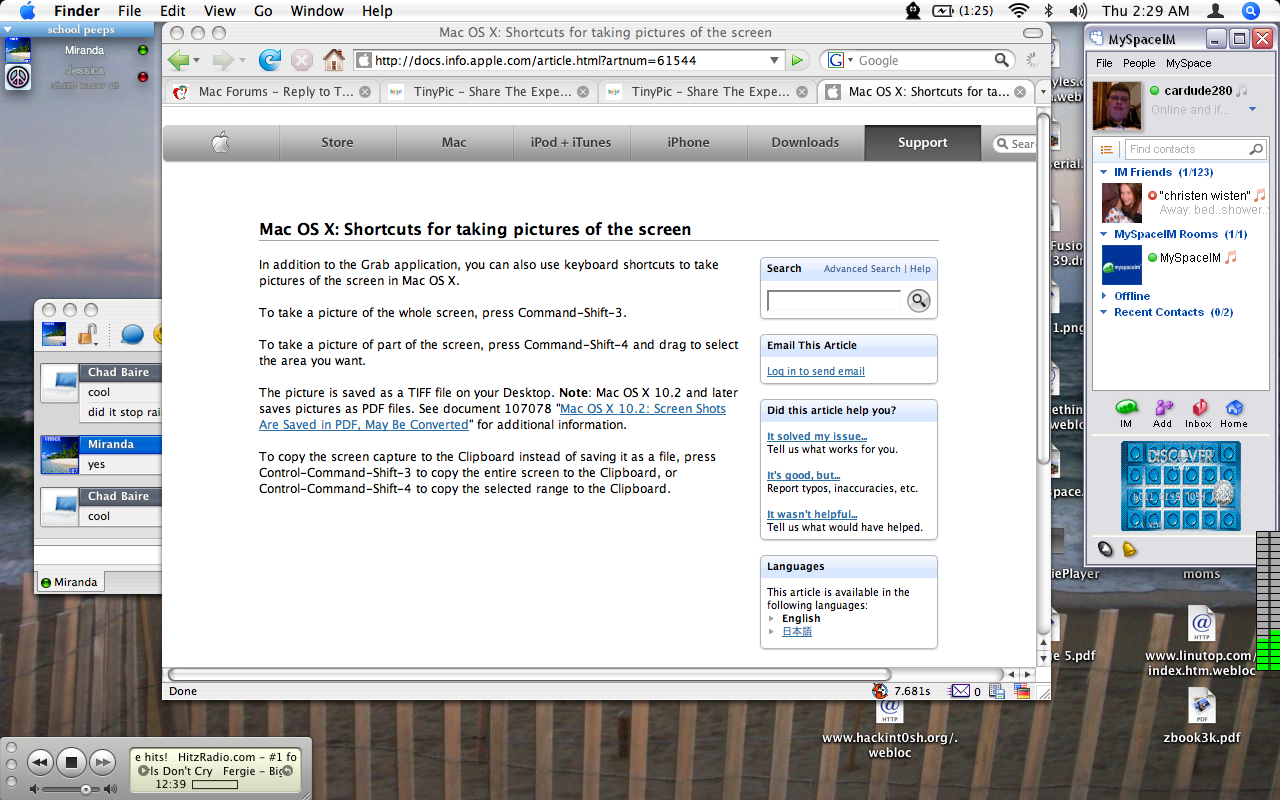Click the Japanese language link

[x=797, y=632]
